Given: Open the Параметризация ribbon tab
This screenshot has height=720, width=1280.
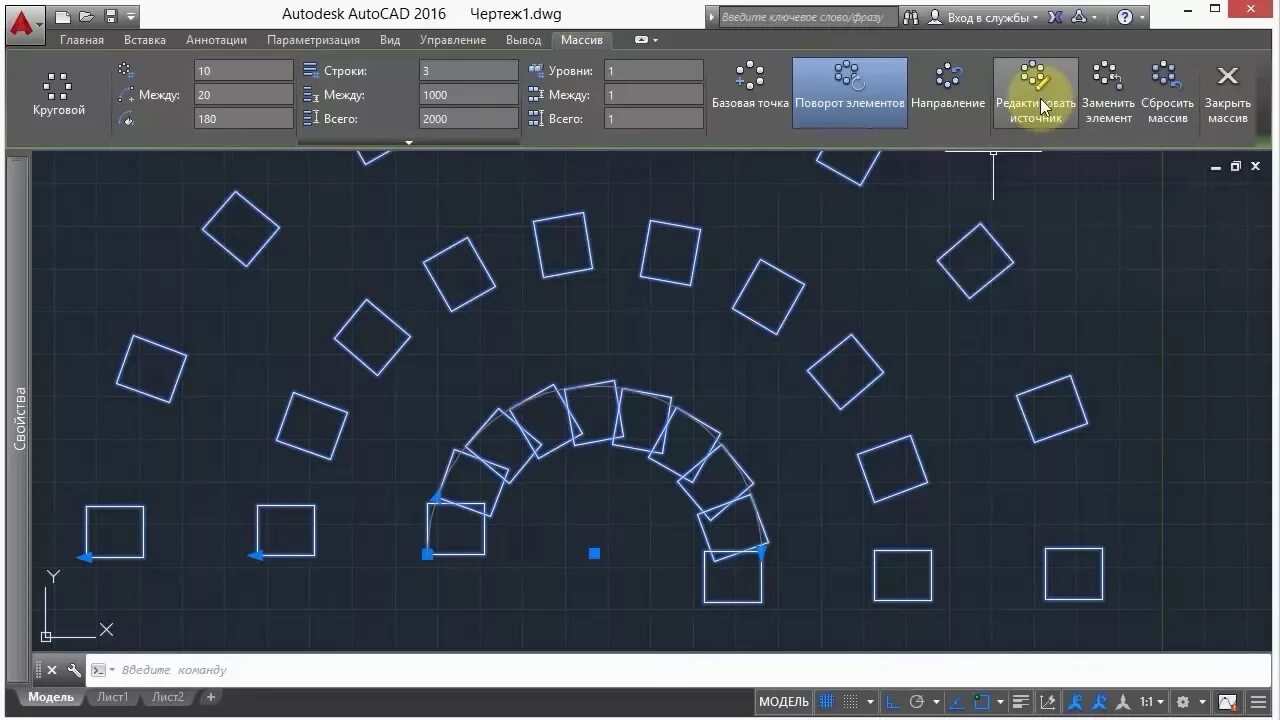Looking at the screenshot, I should pos(313,40).
